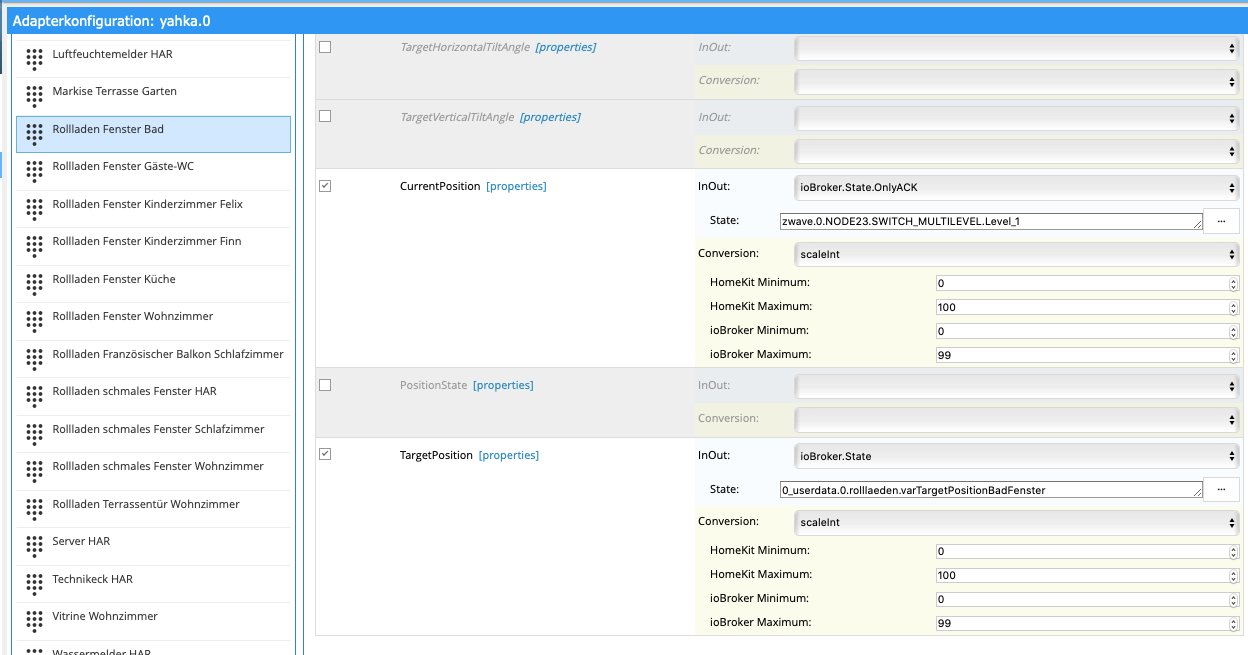Select the icon next to Rollladen Fenster Kinderzimmer Finn
The width and height of the screenshot is (1248, 655).
(x=35, y=246)
